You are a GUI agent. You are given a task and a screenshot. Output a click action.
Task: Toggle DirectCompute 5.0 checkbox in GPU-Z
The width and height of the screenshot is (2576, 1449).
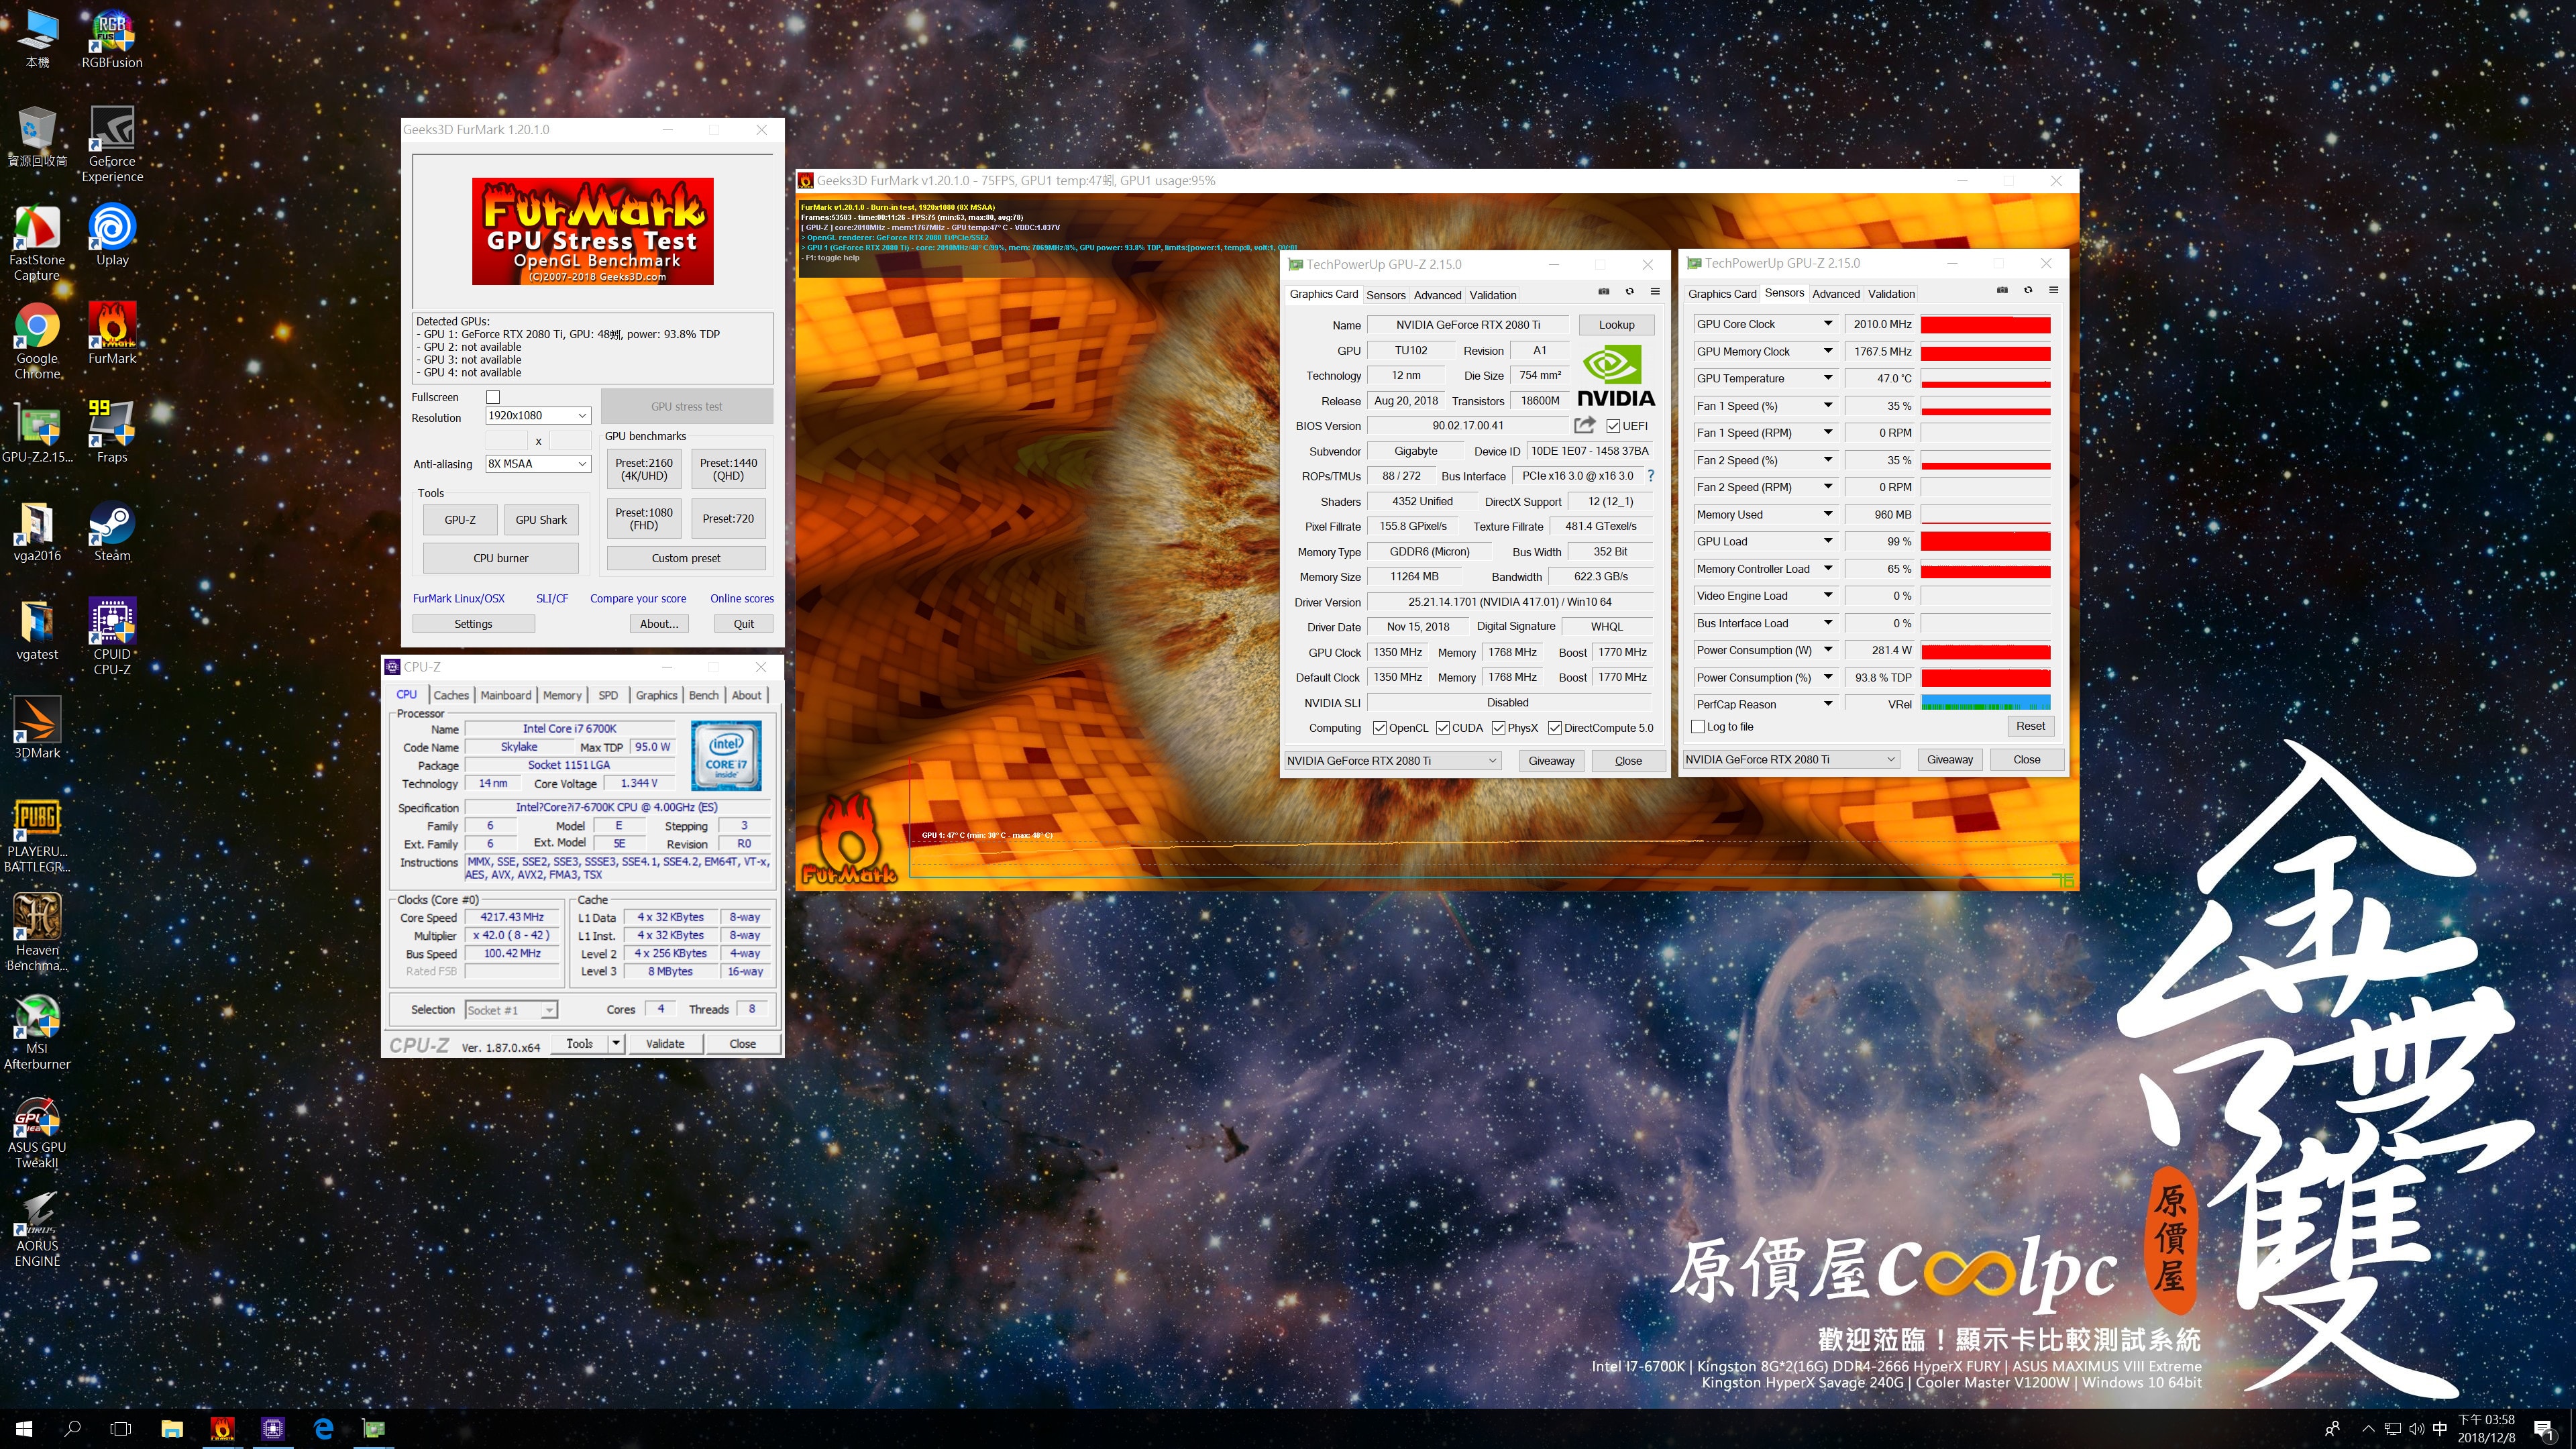pyautogui.click(x=1555, y=728)
